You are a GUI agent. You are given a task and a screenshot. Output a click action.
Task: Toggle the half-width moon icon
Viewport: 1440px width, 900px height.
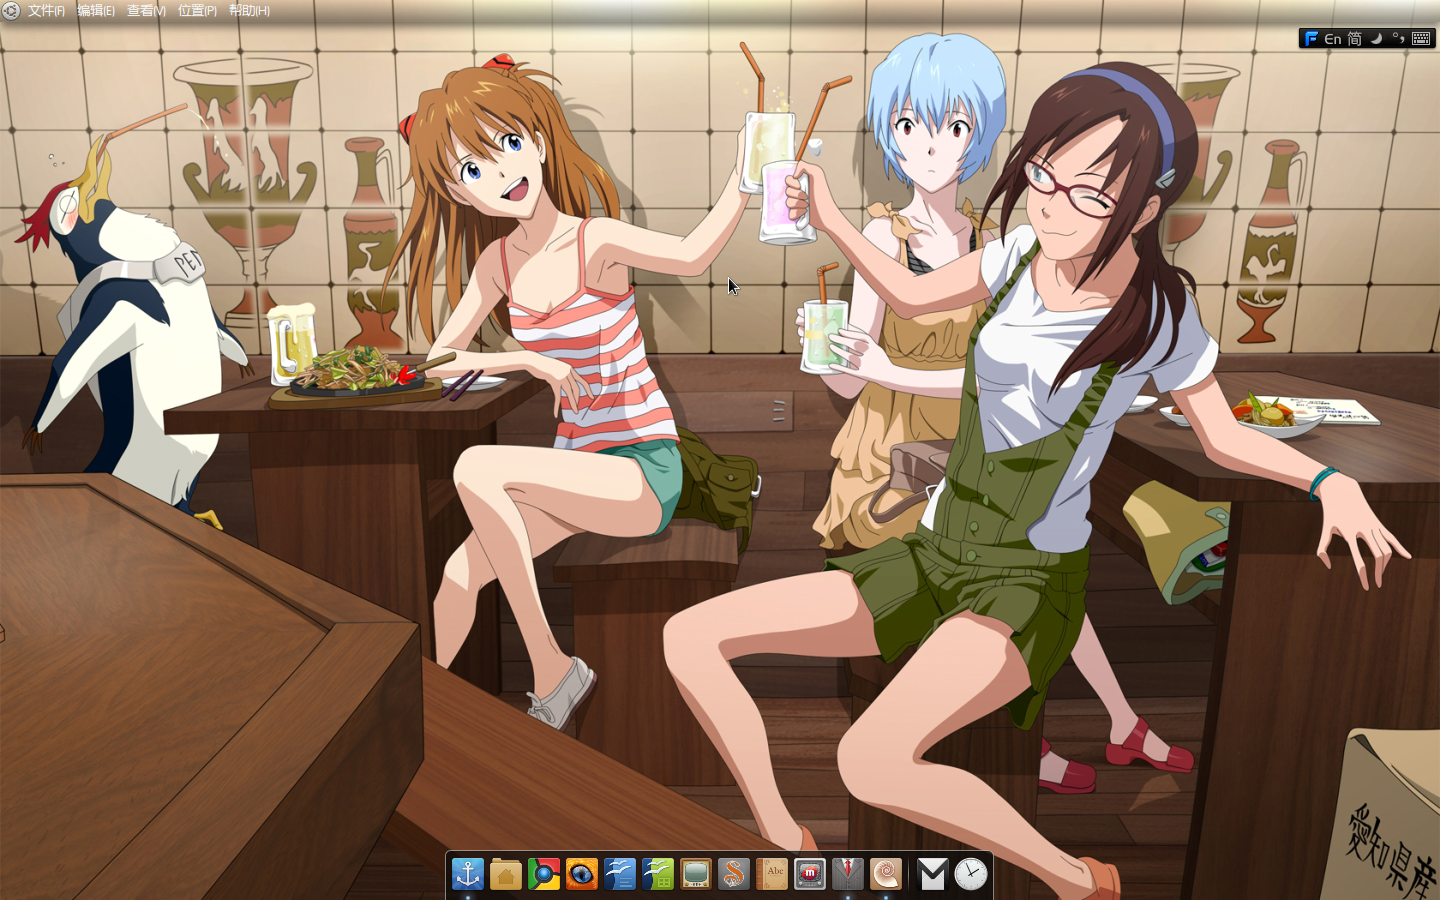pyautogui.click(x=1377, y=38)
